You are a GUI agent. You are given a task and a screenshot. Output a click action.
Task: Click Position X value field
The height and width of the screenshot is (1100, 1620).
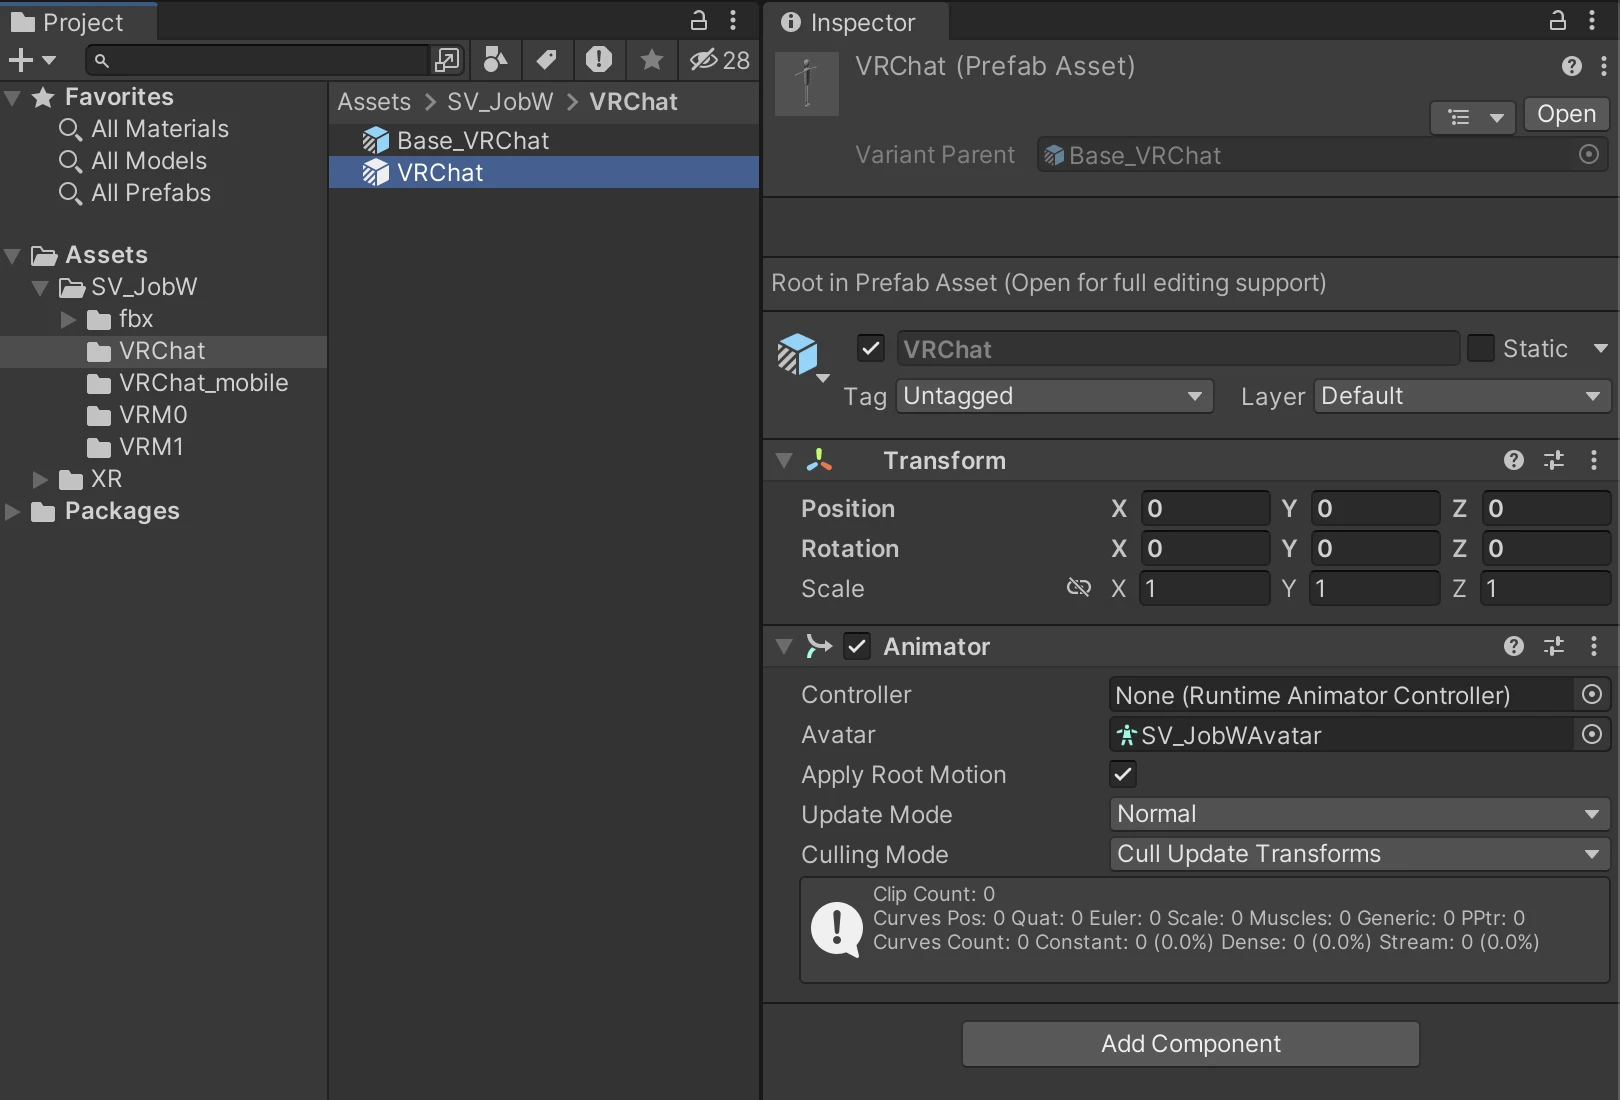pos(1204,508)
